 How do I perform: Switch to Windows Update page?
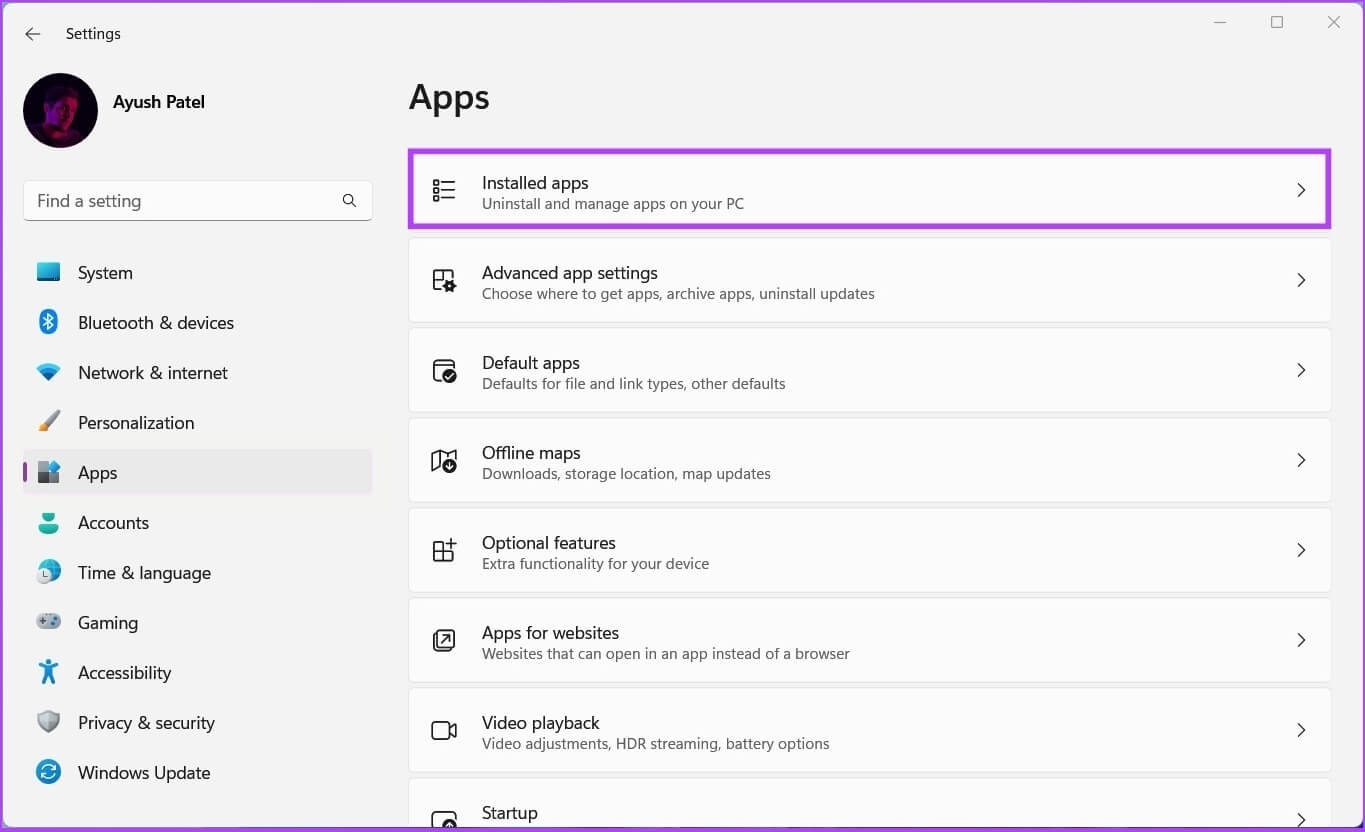143,773
